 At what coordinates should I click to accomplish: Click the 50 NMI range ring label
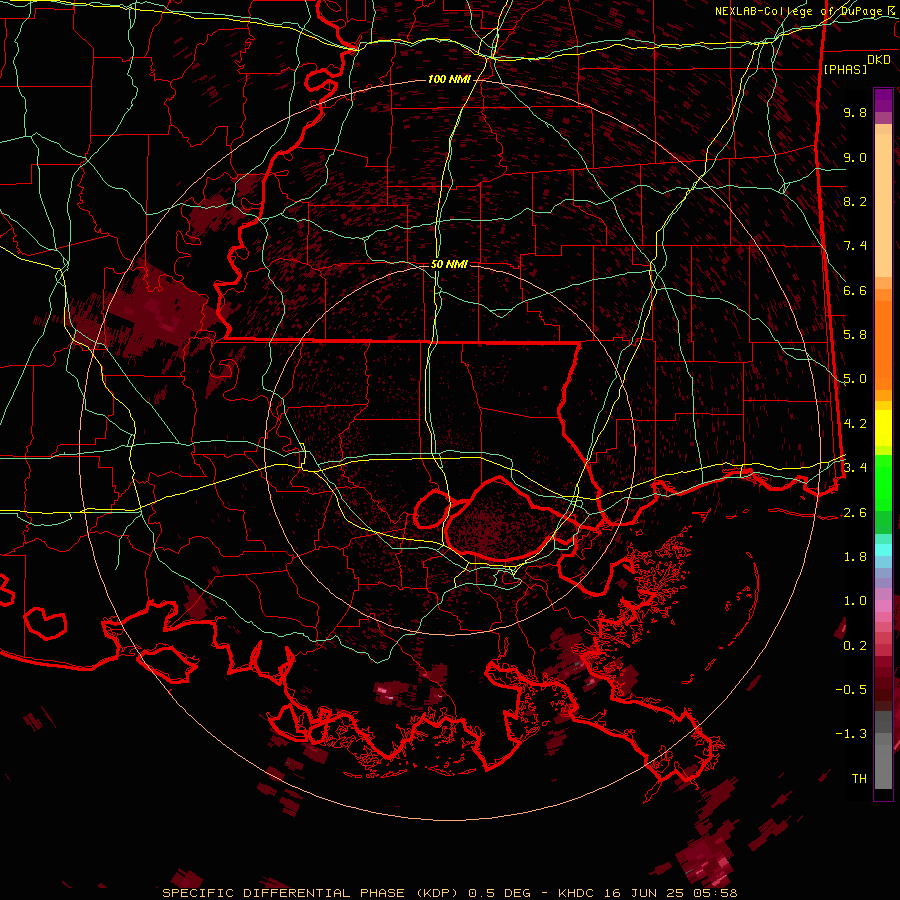(x=449, y=265)
